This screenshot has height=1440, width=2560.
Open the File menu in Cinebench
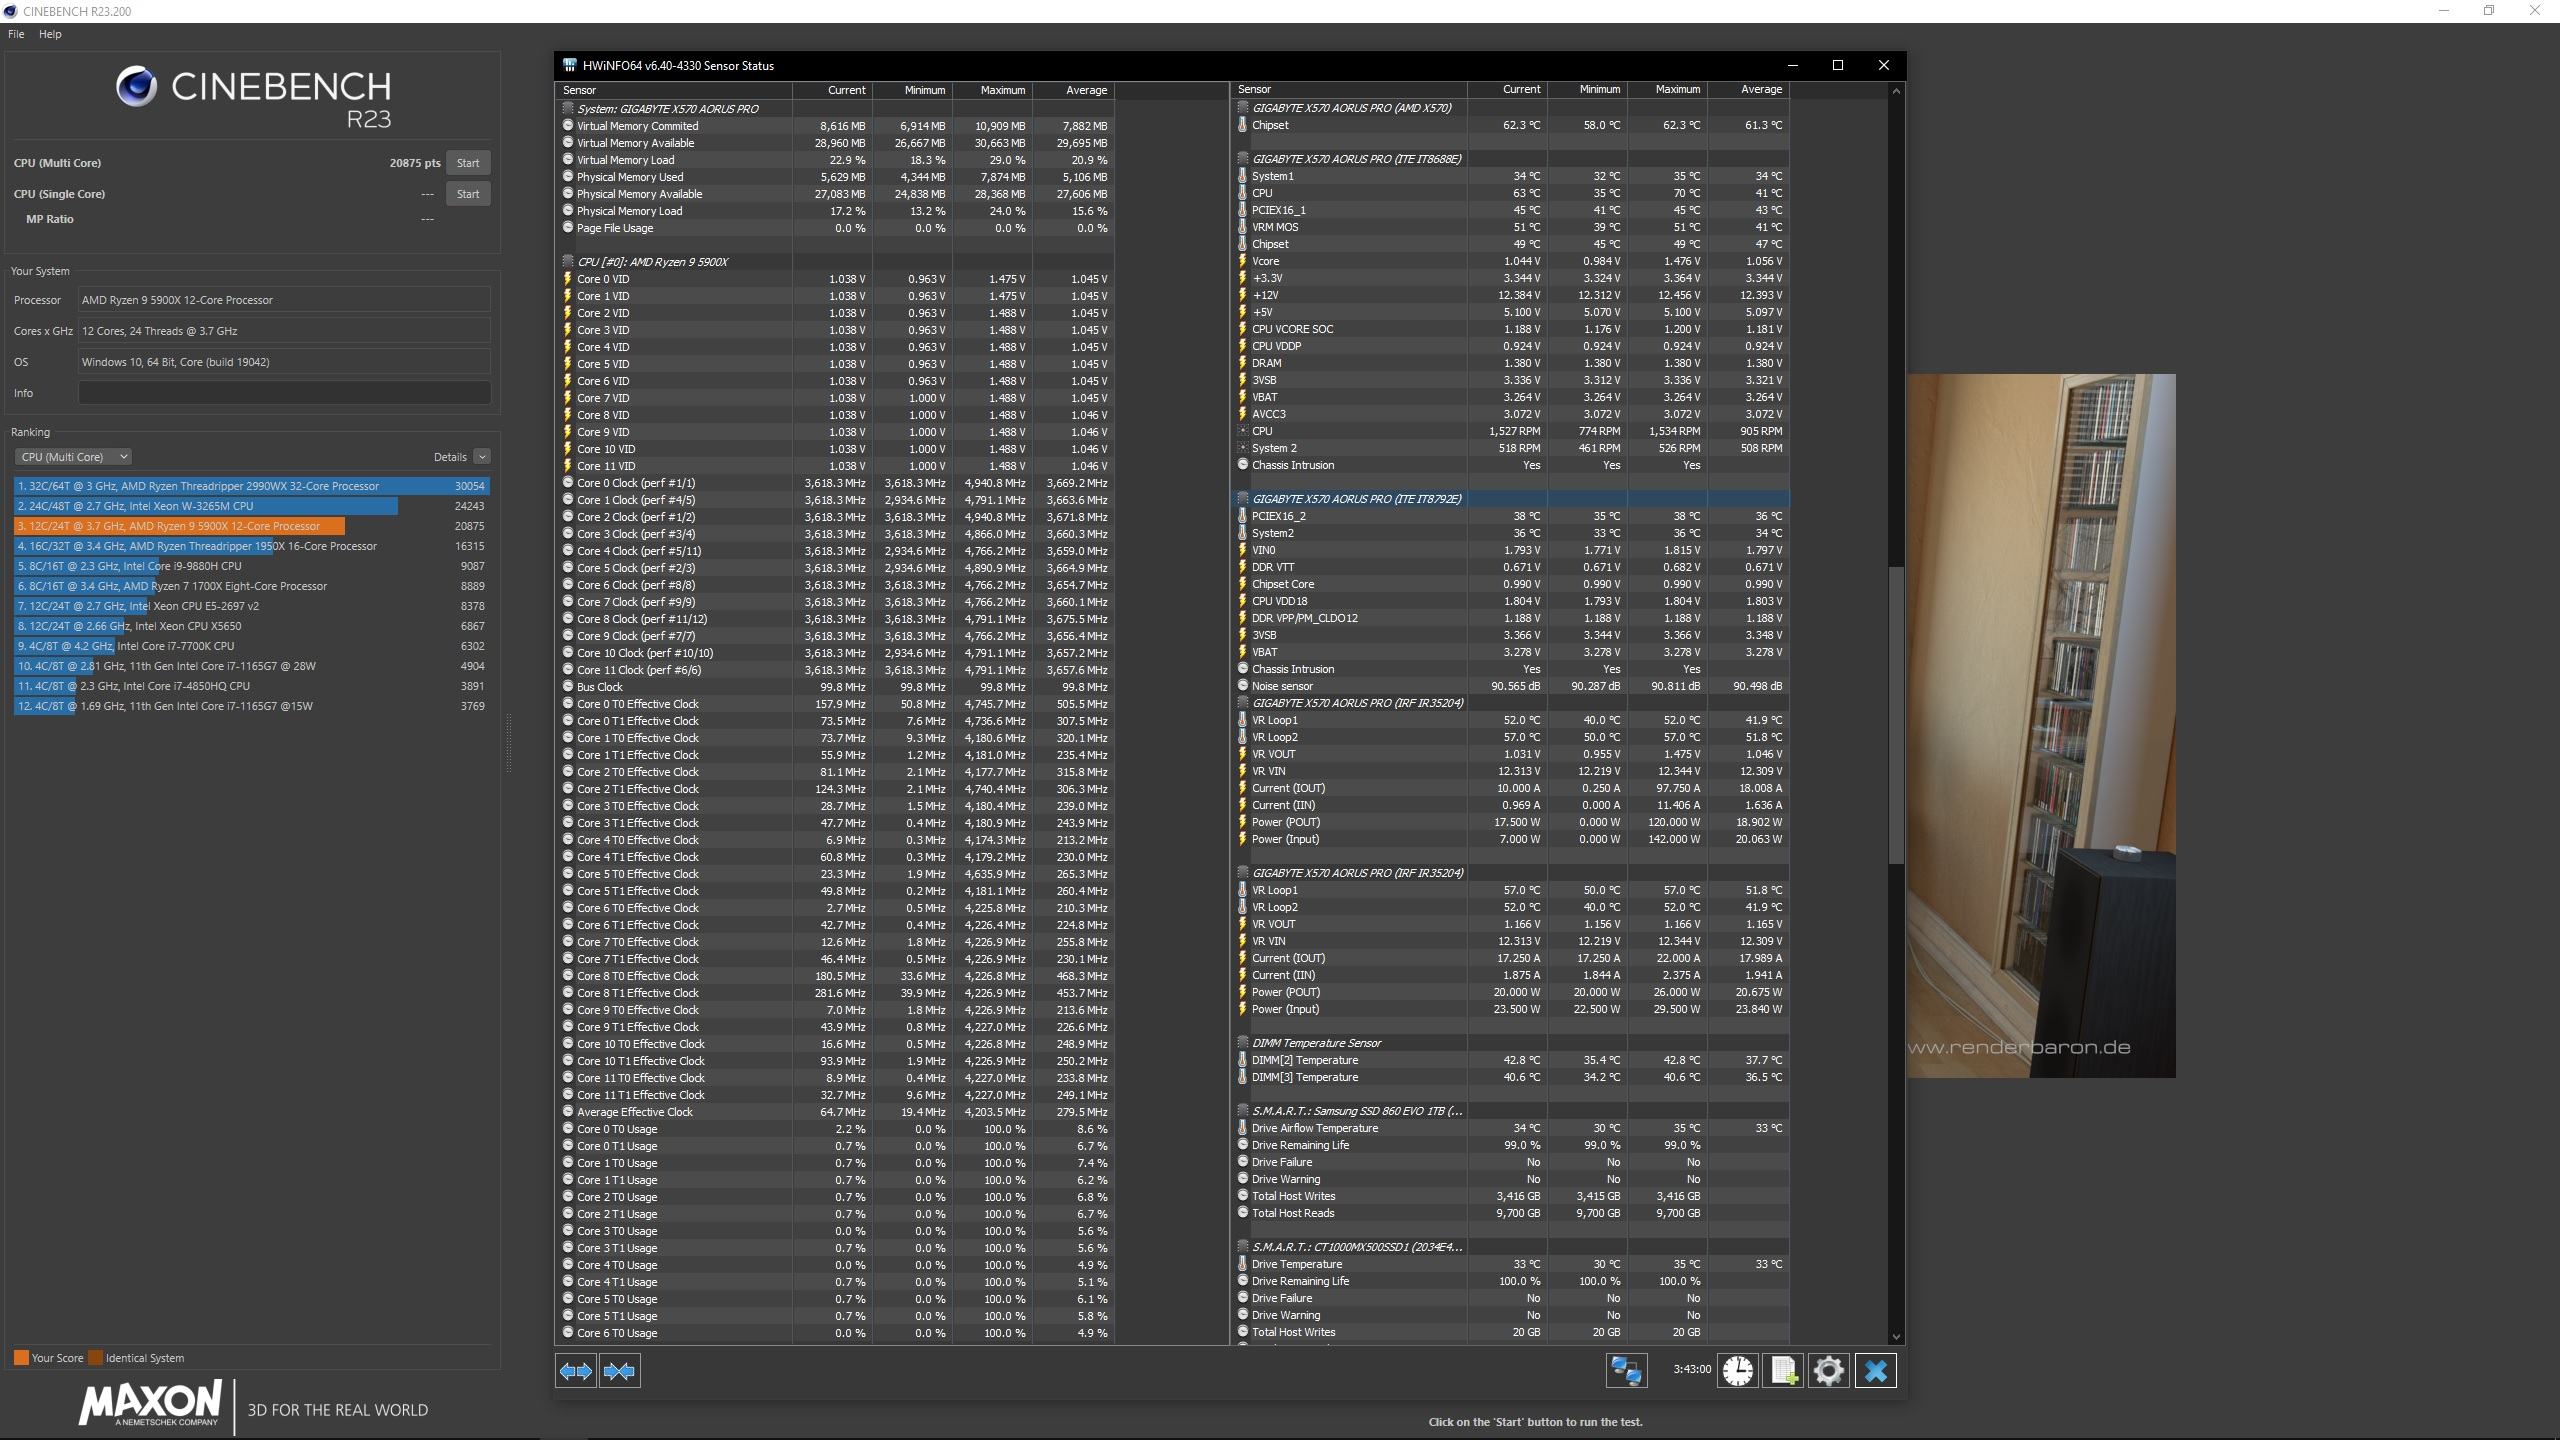pyautogui.click(x=16, y=34)
